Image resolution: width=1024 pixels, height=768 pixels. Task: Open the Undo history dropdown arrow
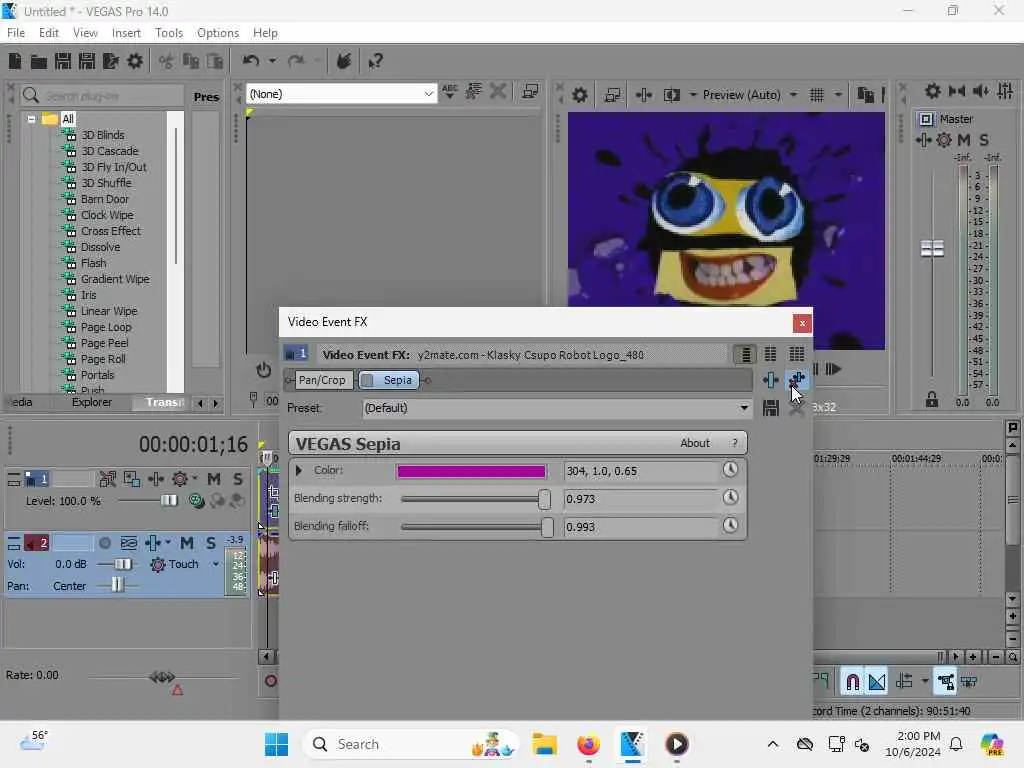(272, 61)
